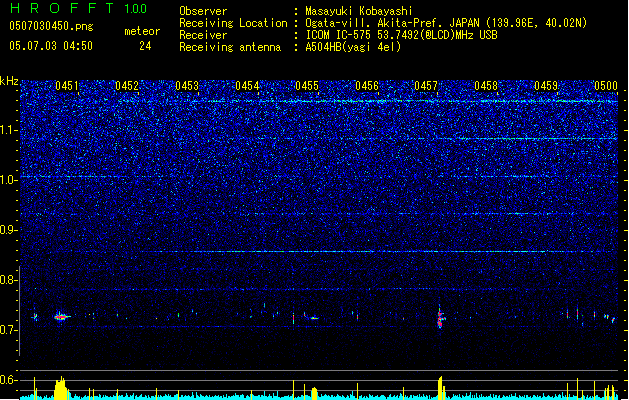Click the strong meteor echo near 0457

pos(440,317)
